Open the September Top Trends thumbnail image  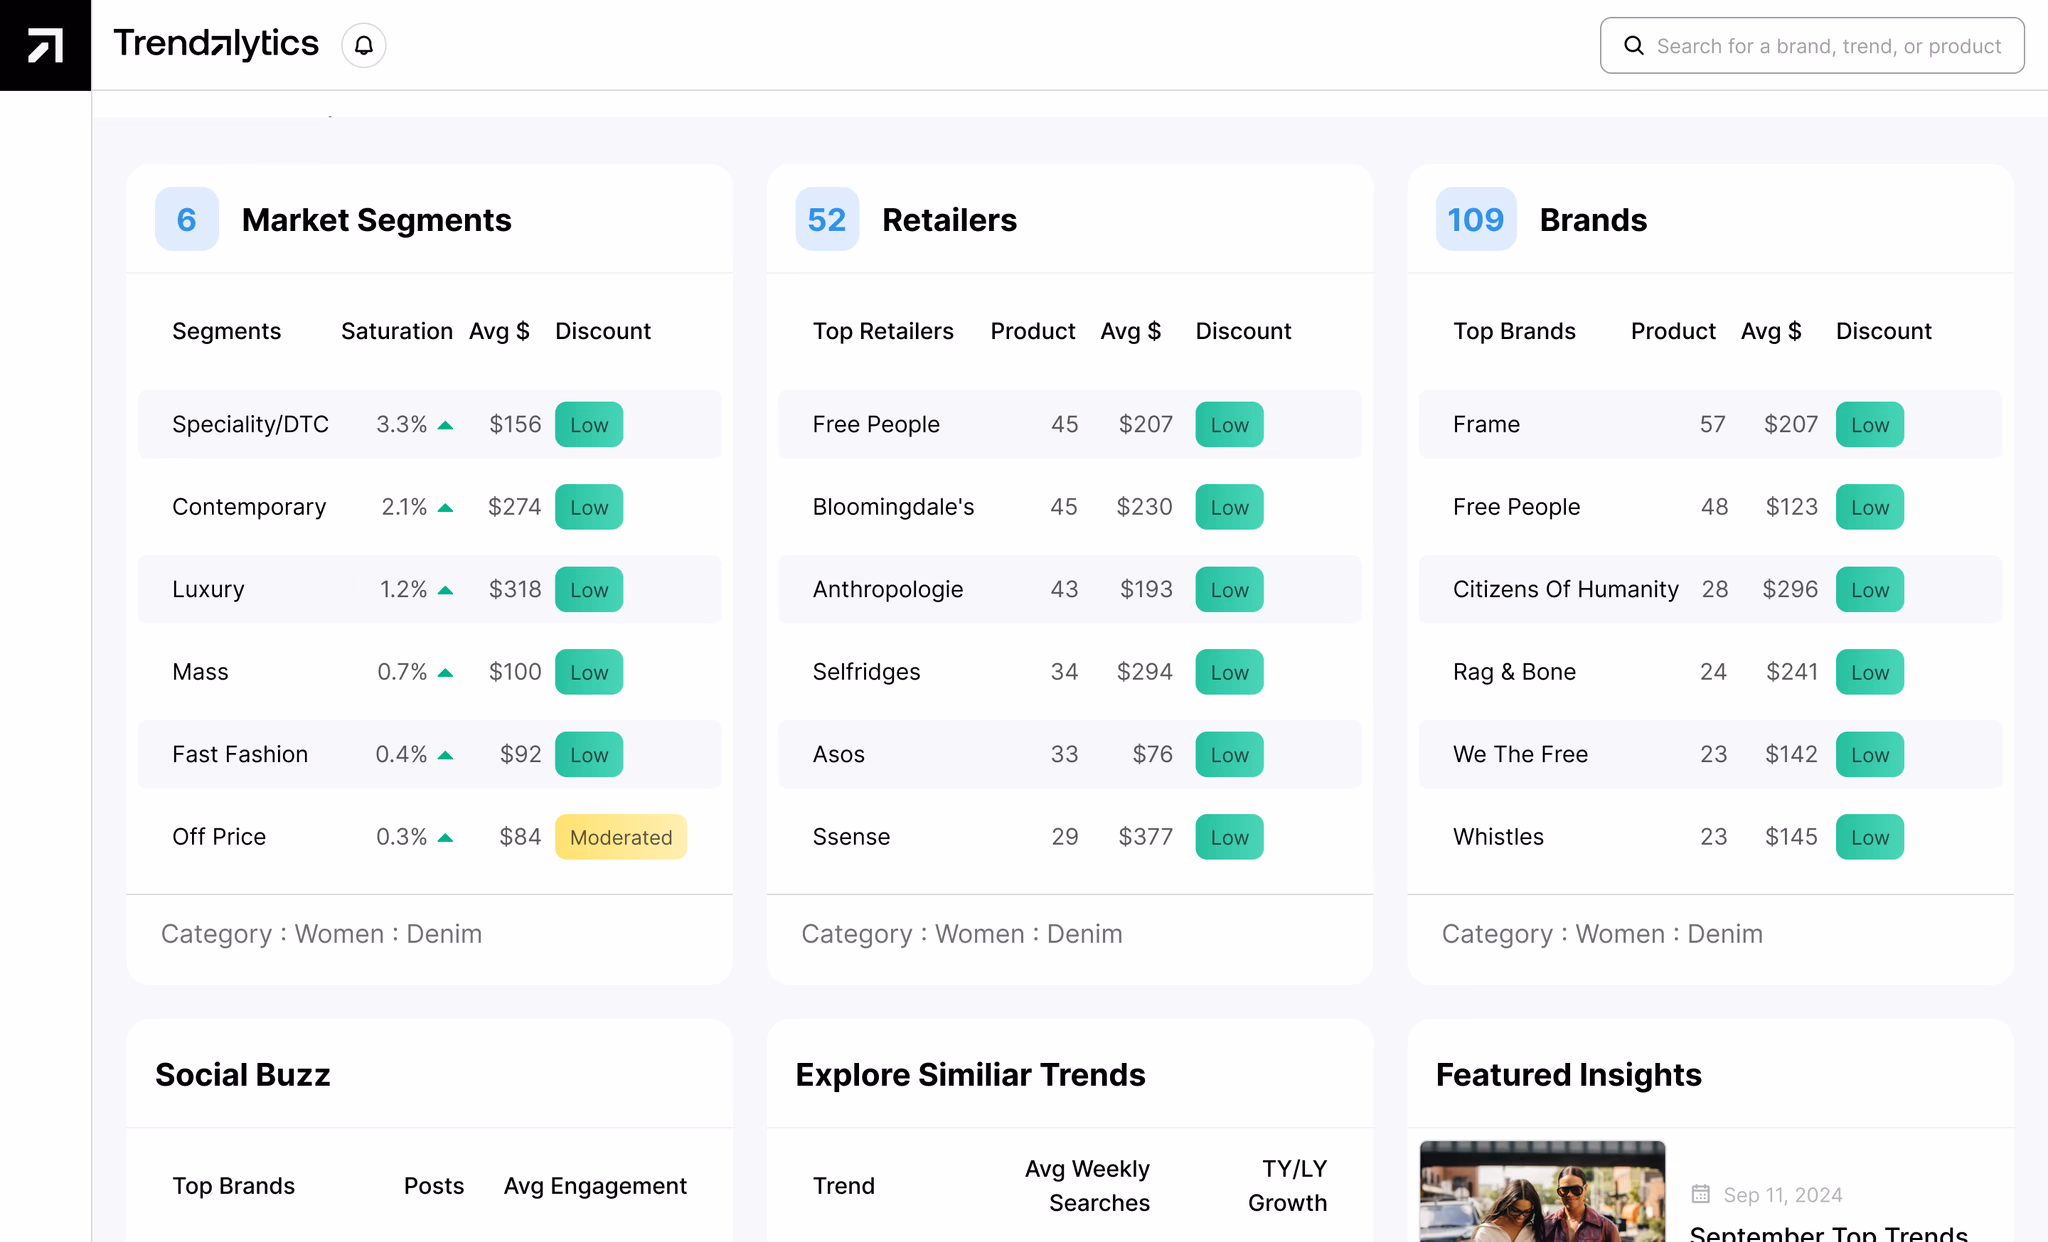[1542, 1192]
